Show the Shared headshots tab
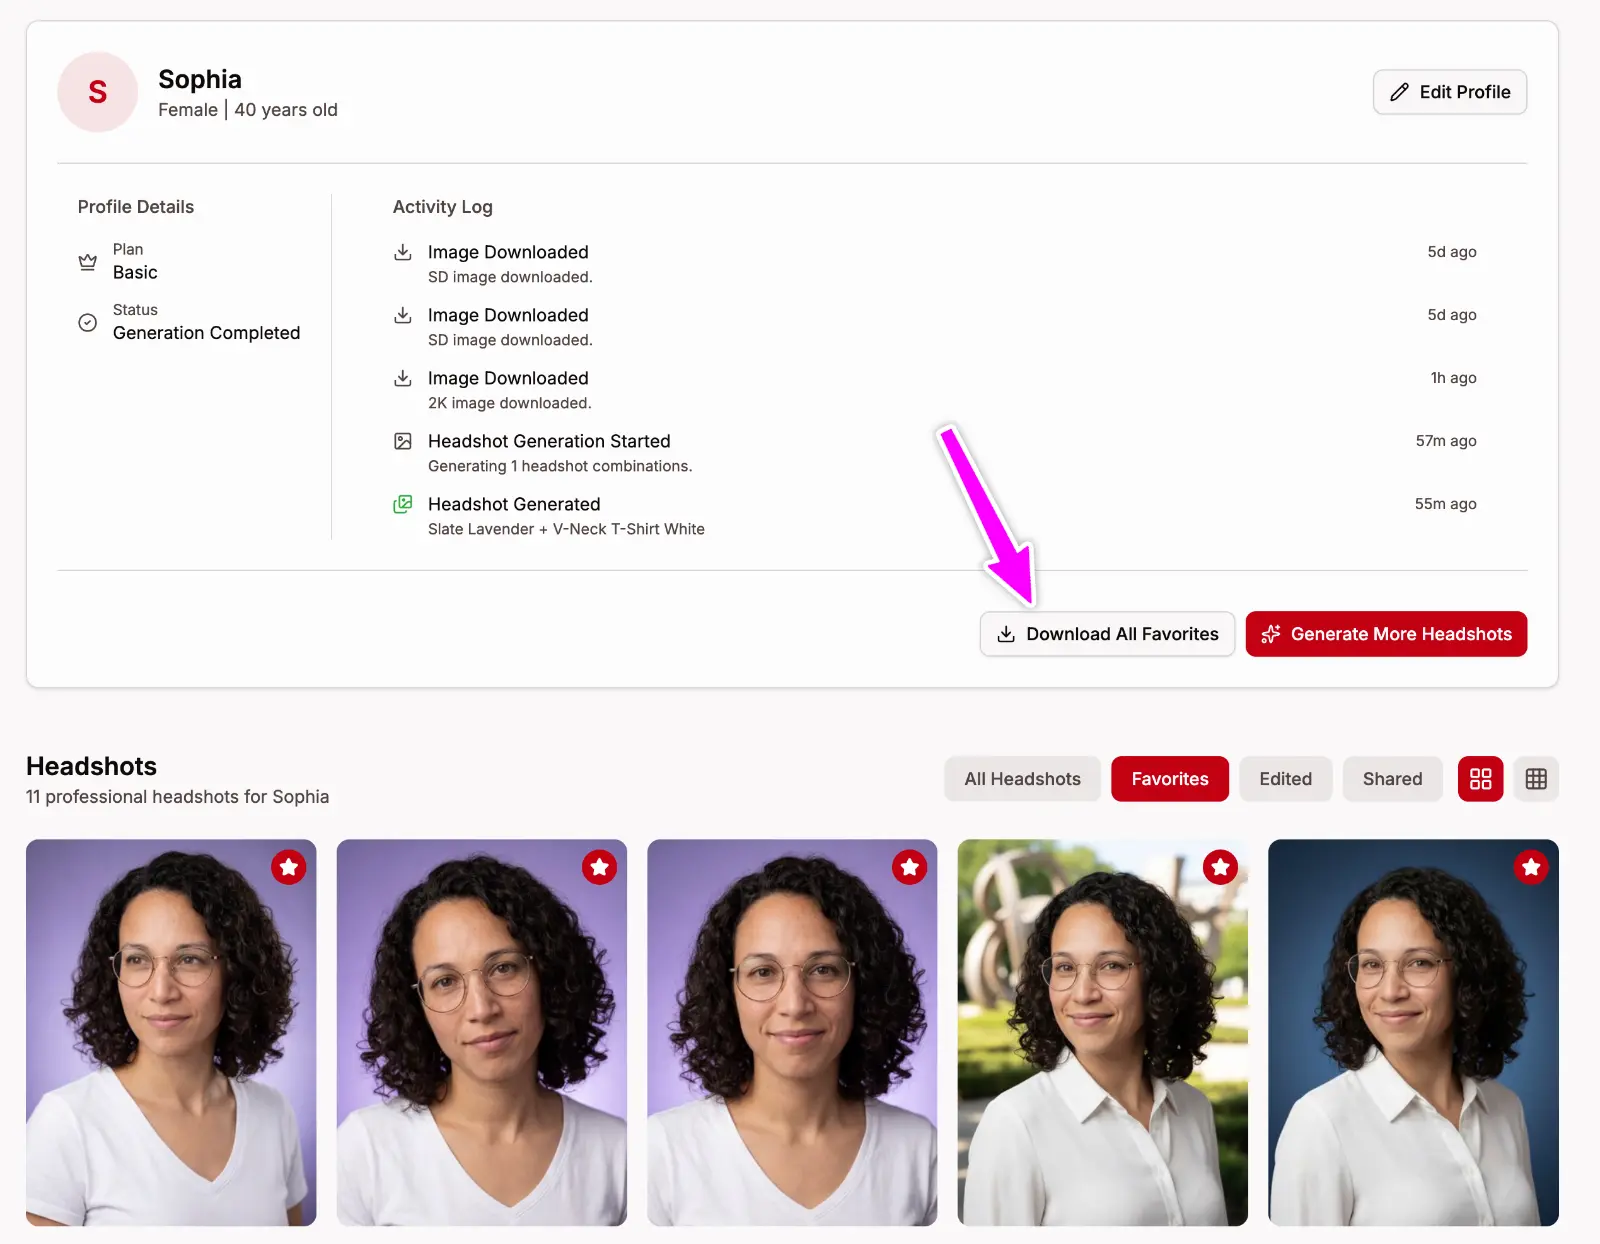The image size is (1600, 1244). click(1392, 779)
